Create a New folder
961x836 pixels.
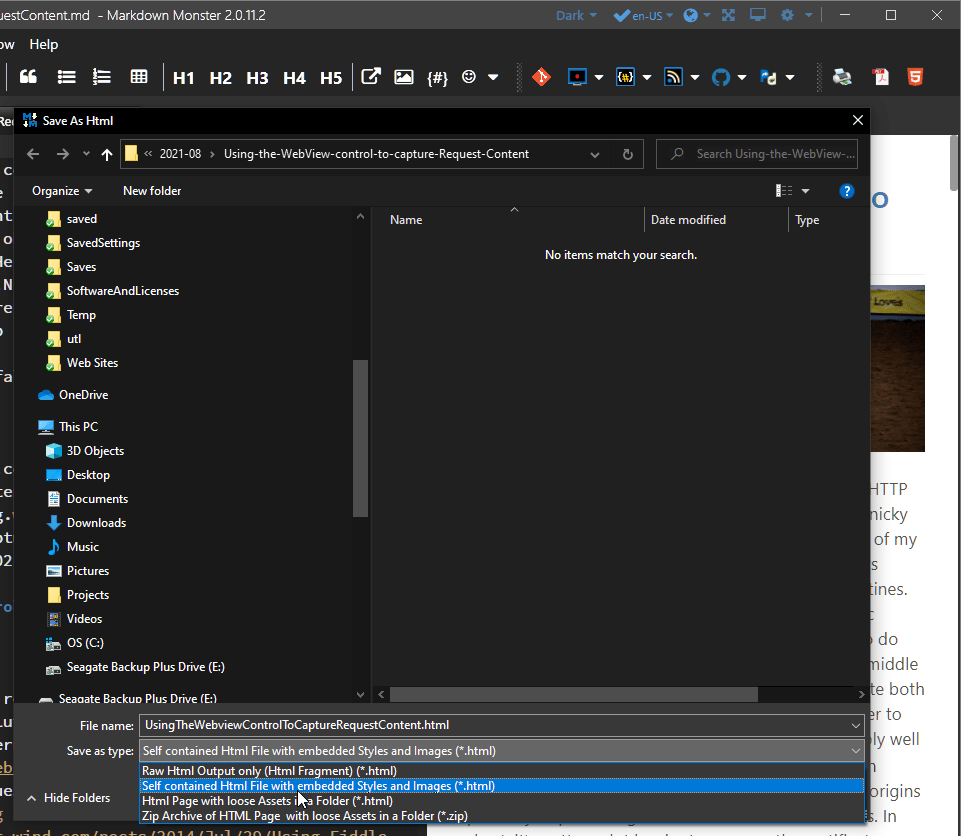pyautogui.click(x=152, y=191)
